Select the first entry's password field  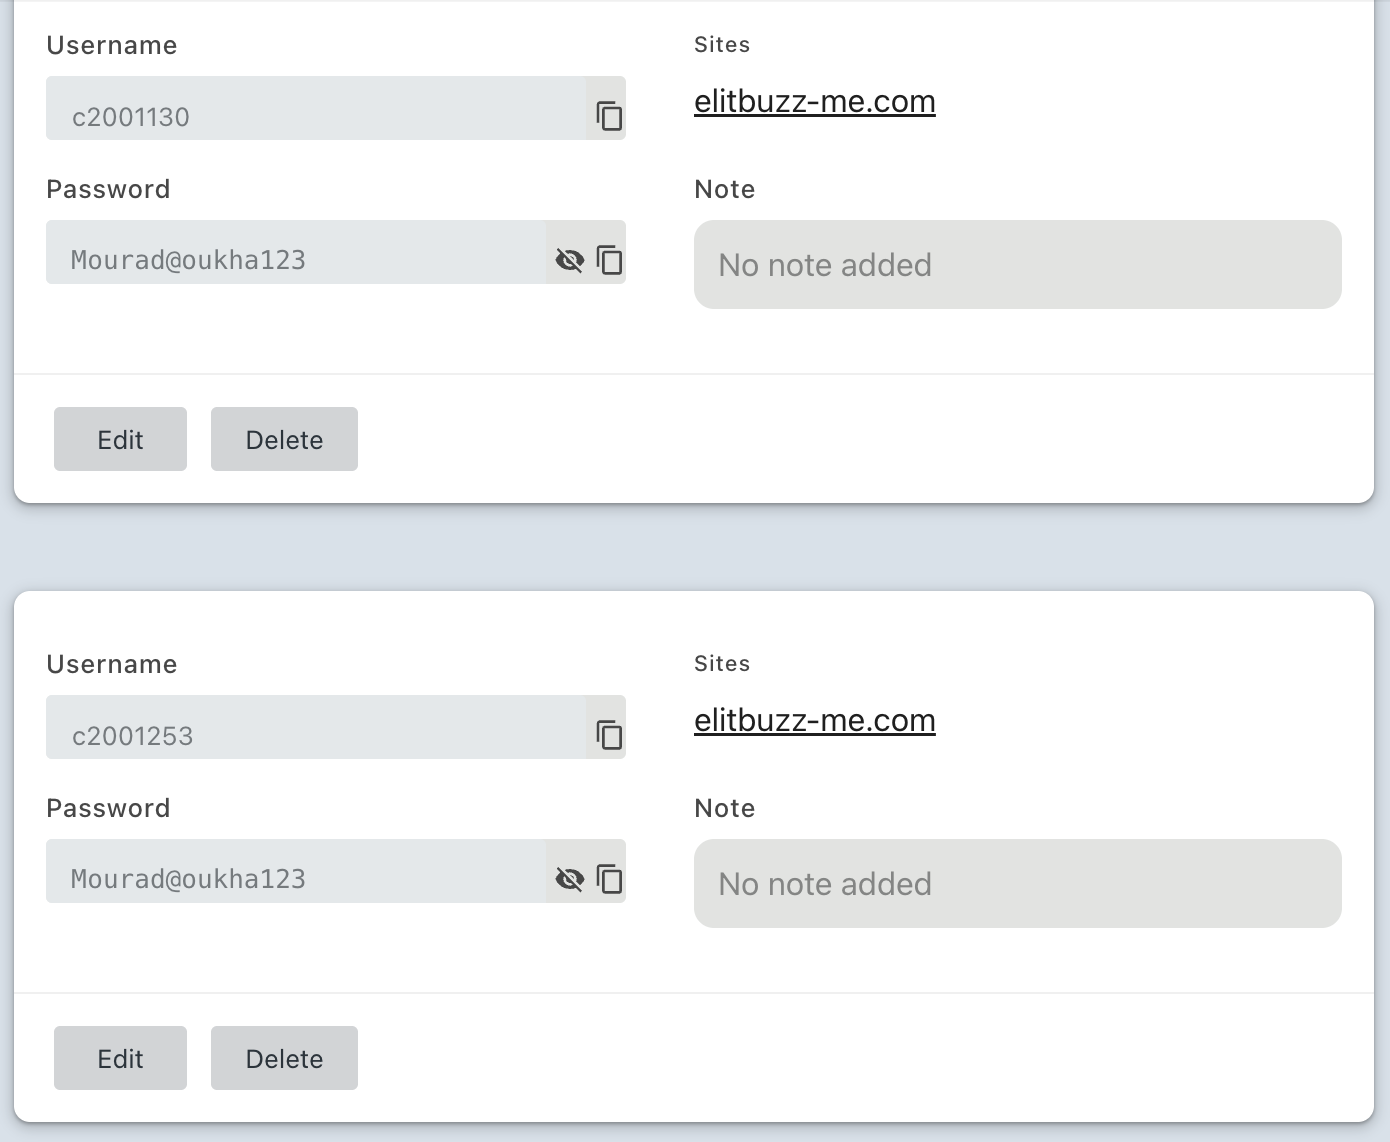coord(295,252)
